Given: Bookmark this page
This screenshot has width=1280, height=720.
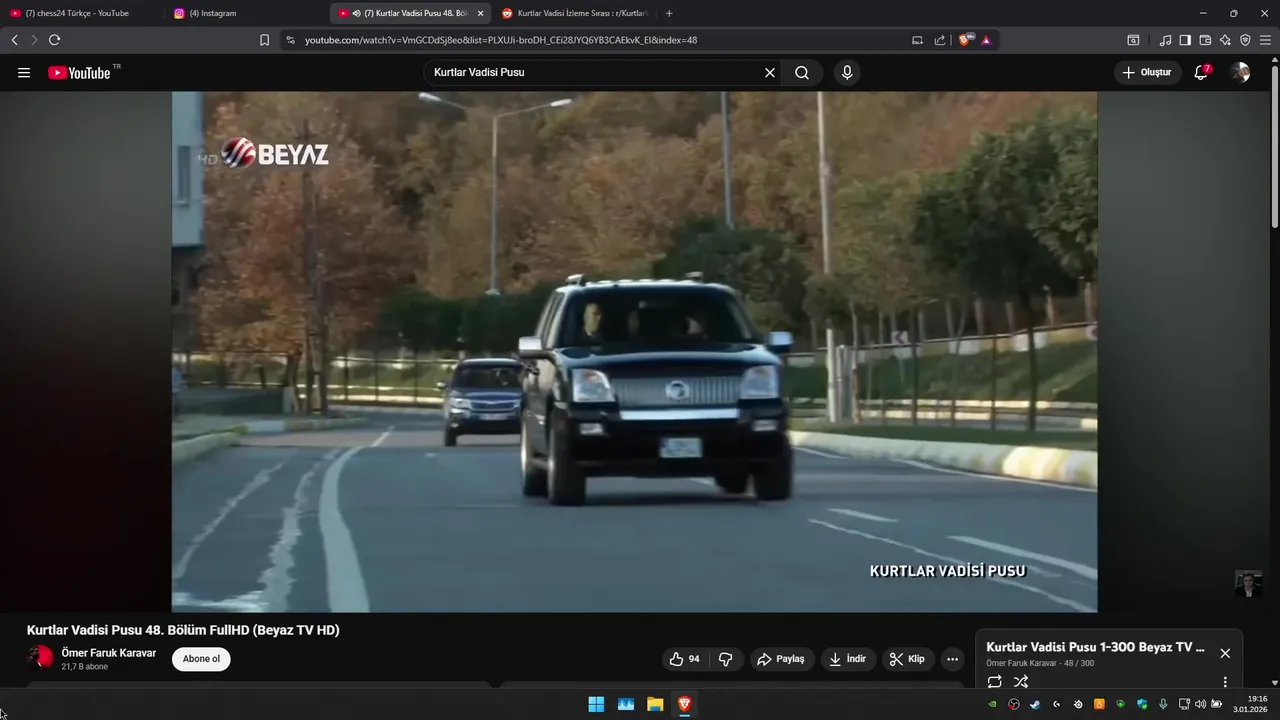Looking at the screenshot, I should [x=264, y=40].
